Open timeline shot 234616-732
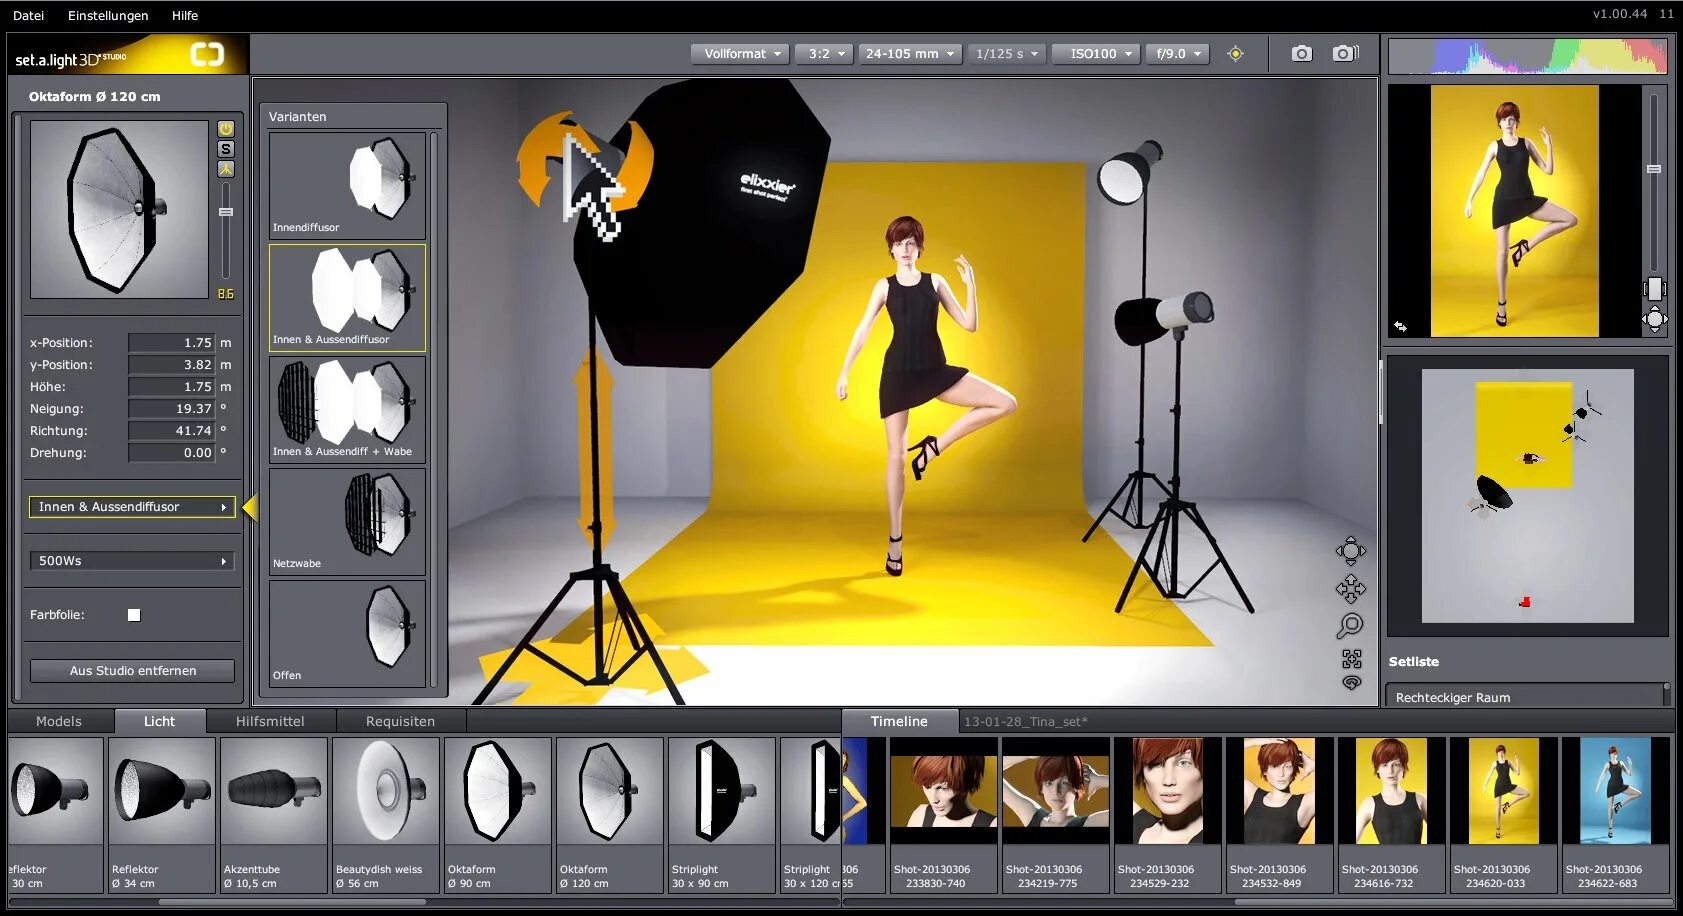This screenshot has height=916, width=1683. [x=1392, y=815]
